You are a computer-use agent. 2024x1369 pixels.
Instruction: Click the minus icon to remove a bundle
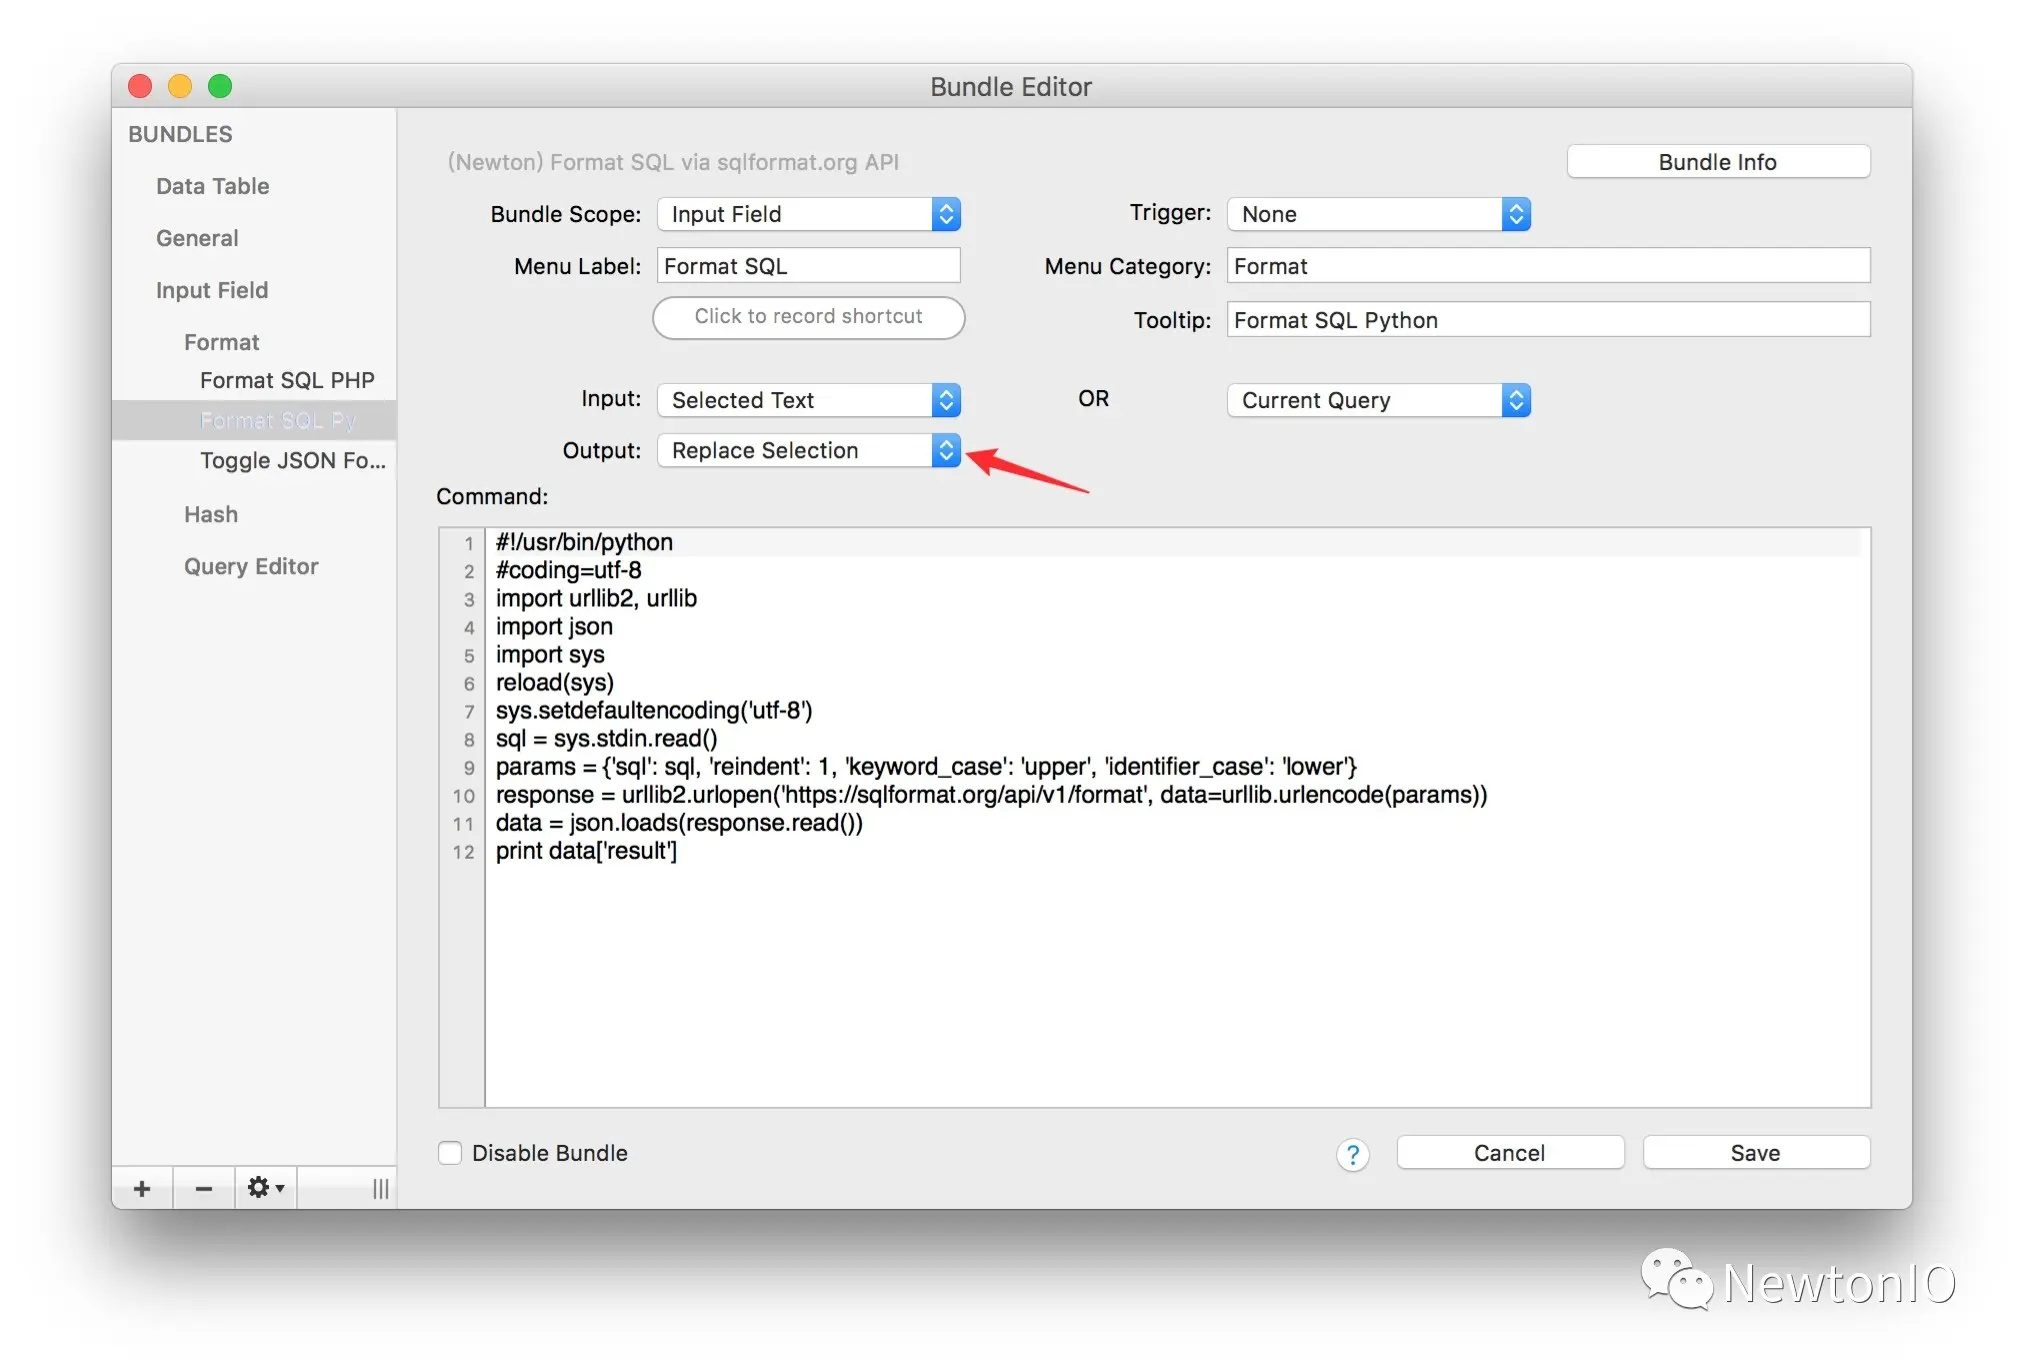[204, 1188]
